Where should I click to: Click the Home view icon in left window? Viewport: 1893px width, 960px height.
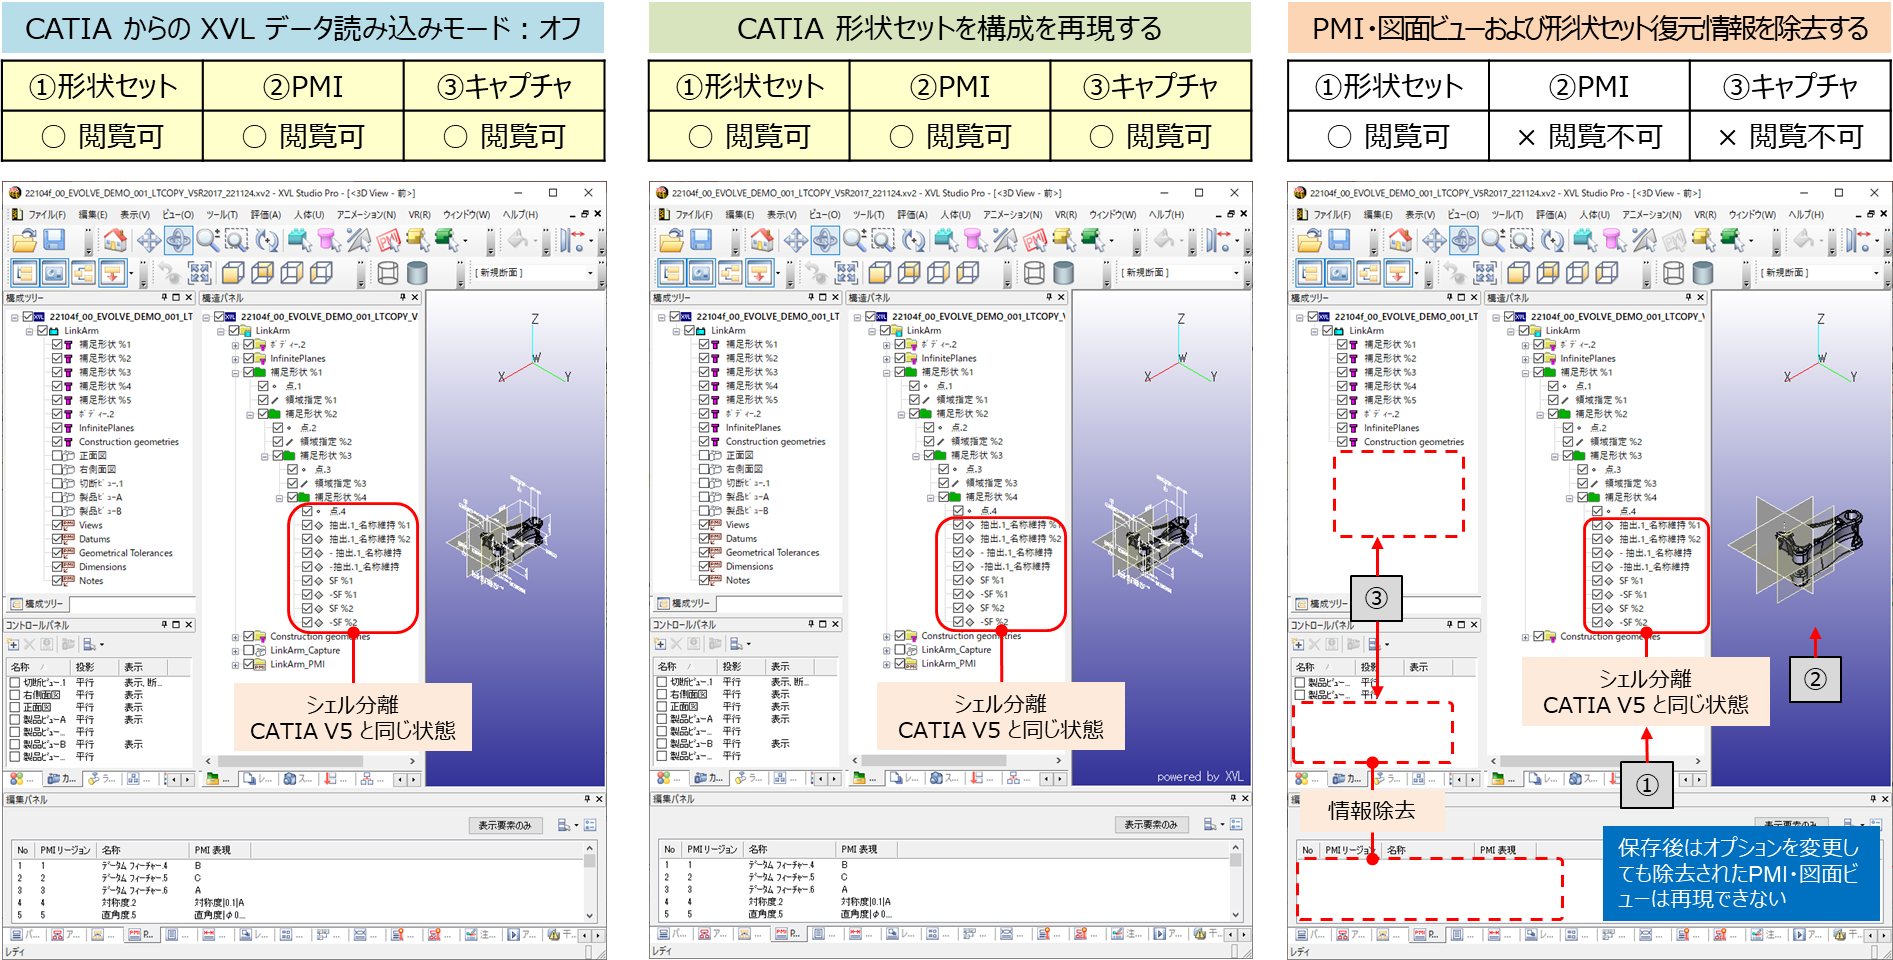(x=115, y=240)
